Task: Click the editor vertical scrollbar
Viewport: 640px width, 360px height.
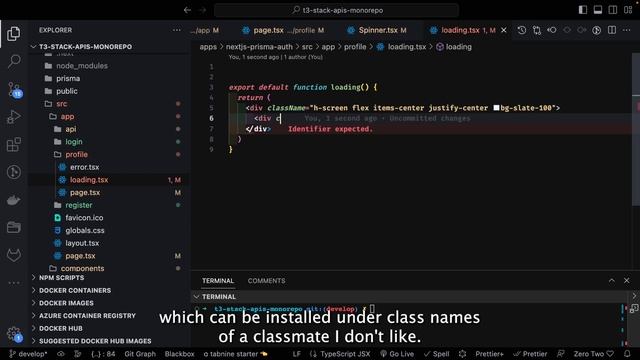Action: click(x=636, y=129)
